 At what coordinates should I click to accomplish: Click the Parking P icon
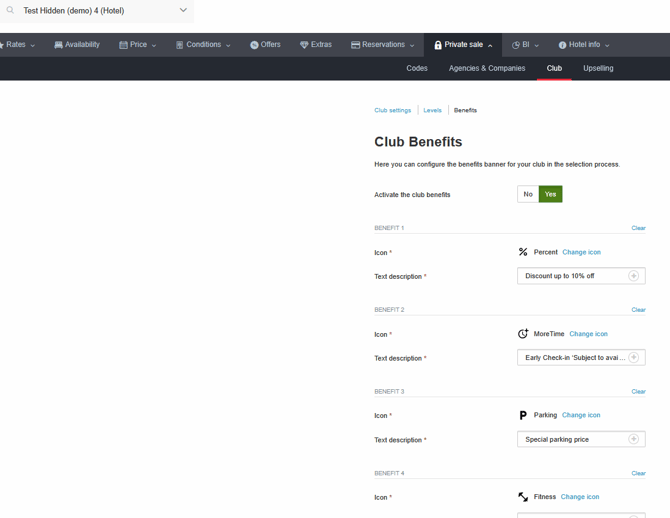tap(523, 415)
